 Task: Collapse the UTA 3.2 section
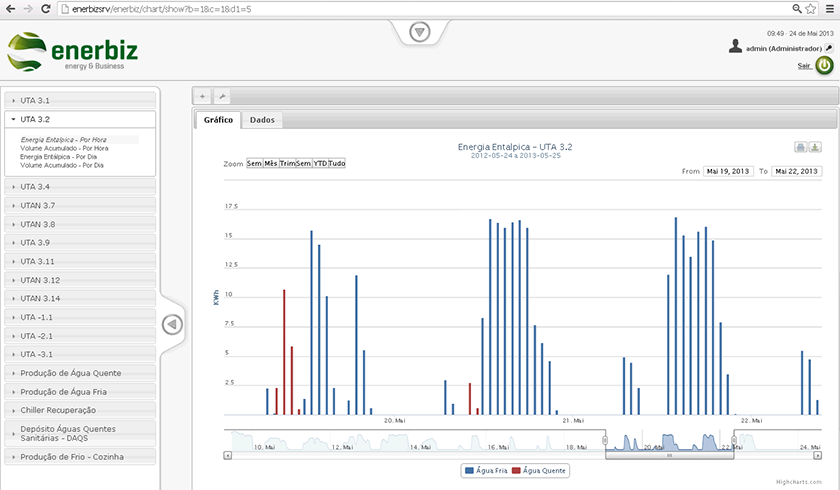click(80, 119)
